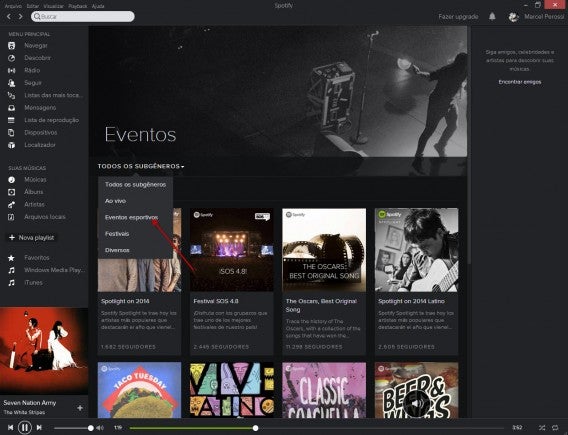Select Todos os subgêneros menu option
The width and height of the screenshot is (568, 435).
click(x=135, y=184)
